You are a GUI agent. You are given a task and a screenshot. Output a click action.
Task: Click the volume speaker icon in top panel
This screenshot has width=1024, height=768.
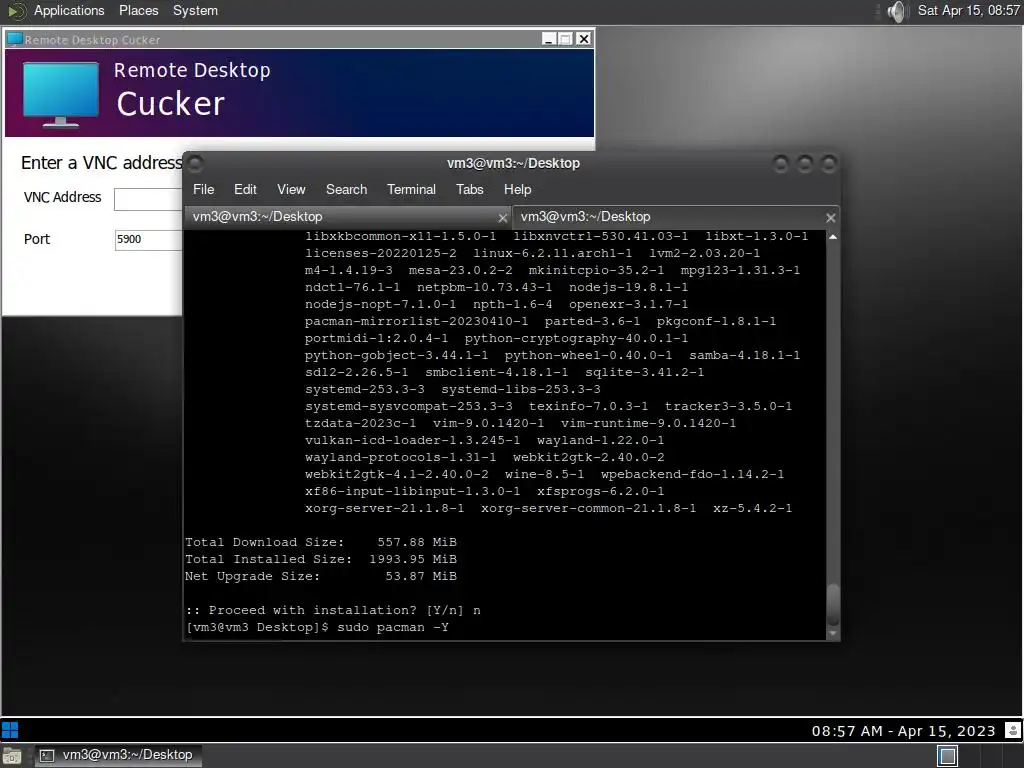(x=898, y=11)
